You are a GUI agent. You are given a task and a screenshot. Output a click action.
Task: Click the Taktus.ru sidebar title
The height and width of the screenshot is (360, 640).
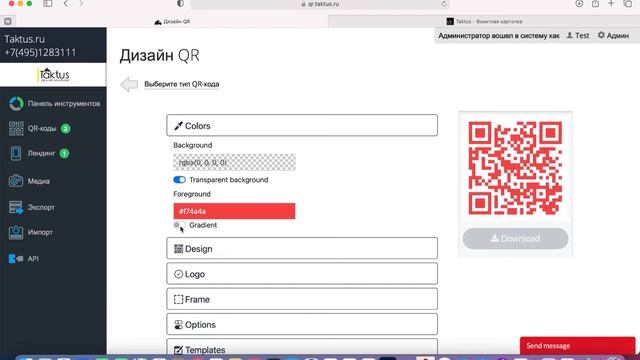click(24, 39)
